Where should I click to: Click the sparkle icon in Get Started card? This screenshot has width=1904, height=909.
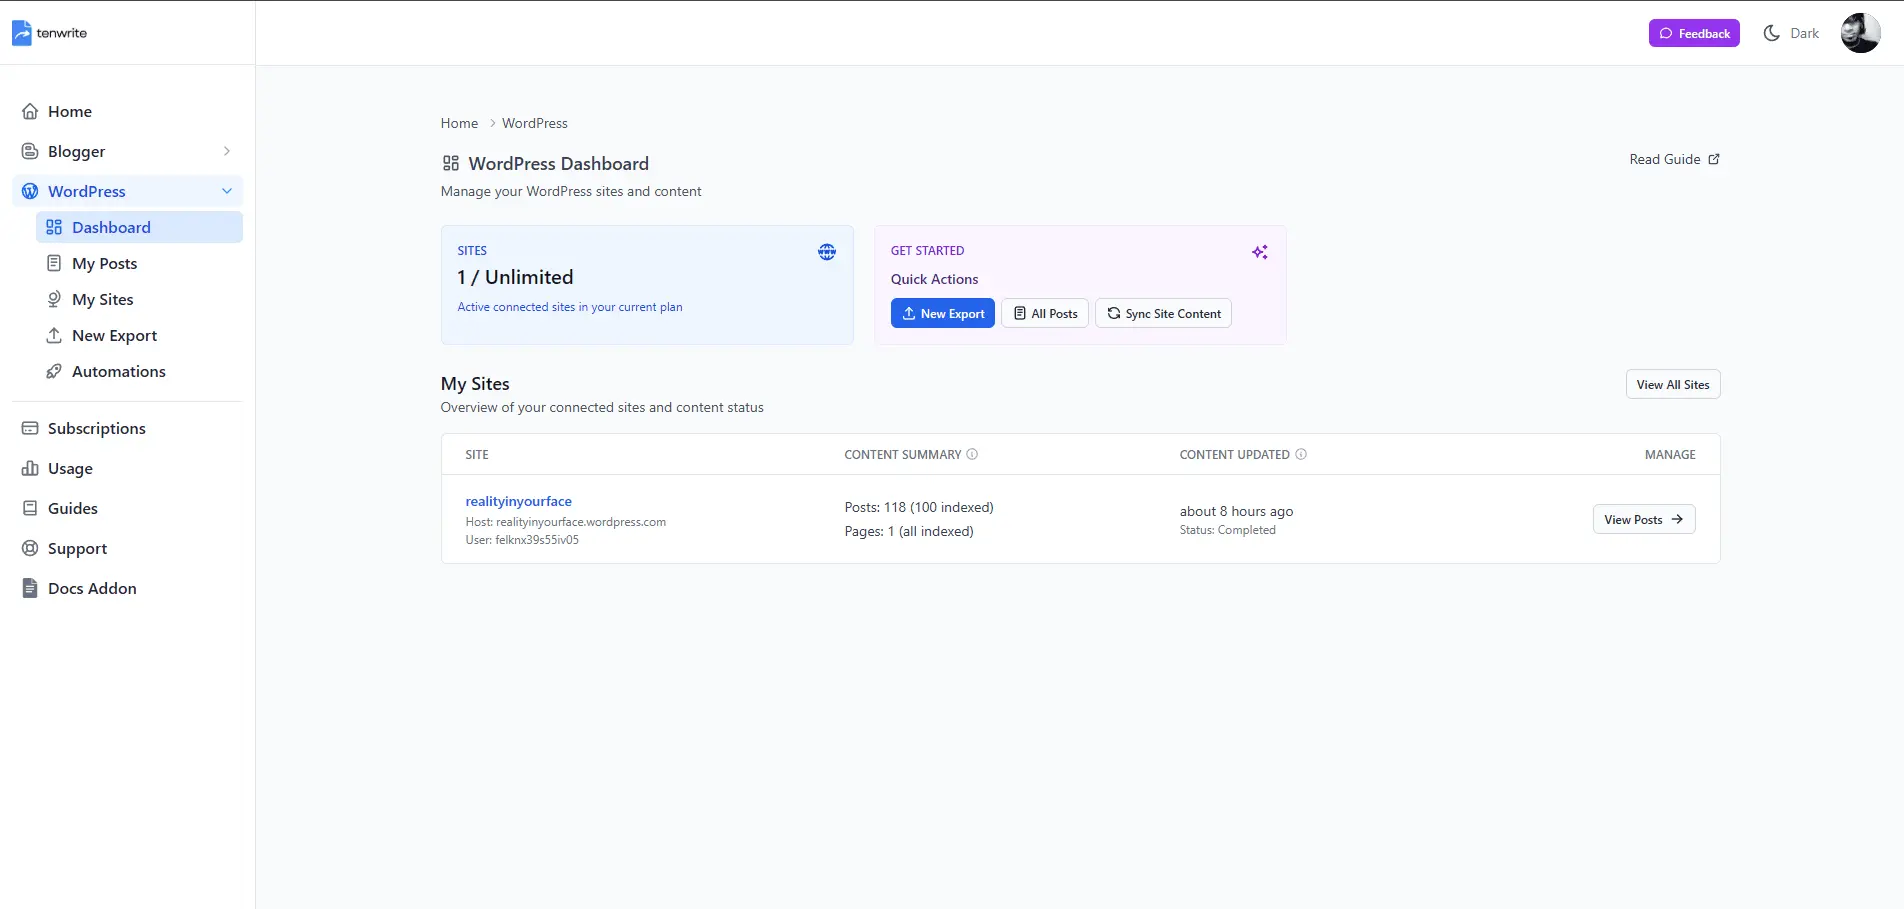[x=1260, y=252]
